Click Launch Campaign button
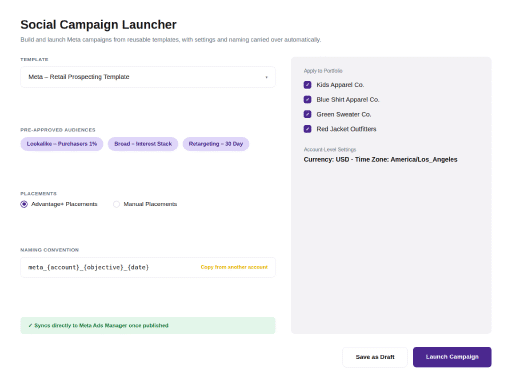 [x=452, y=357]
